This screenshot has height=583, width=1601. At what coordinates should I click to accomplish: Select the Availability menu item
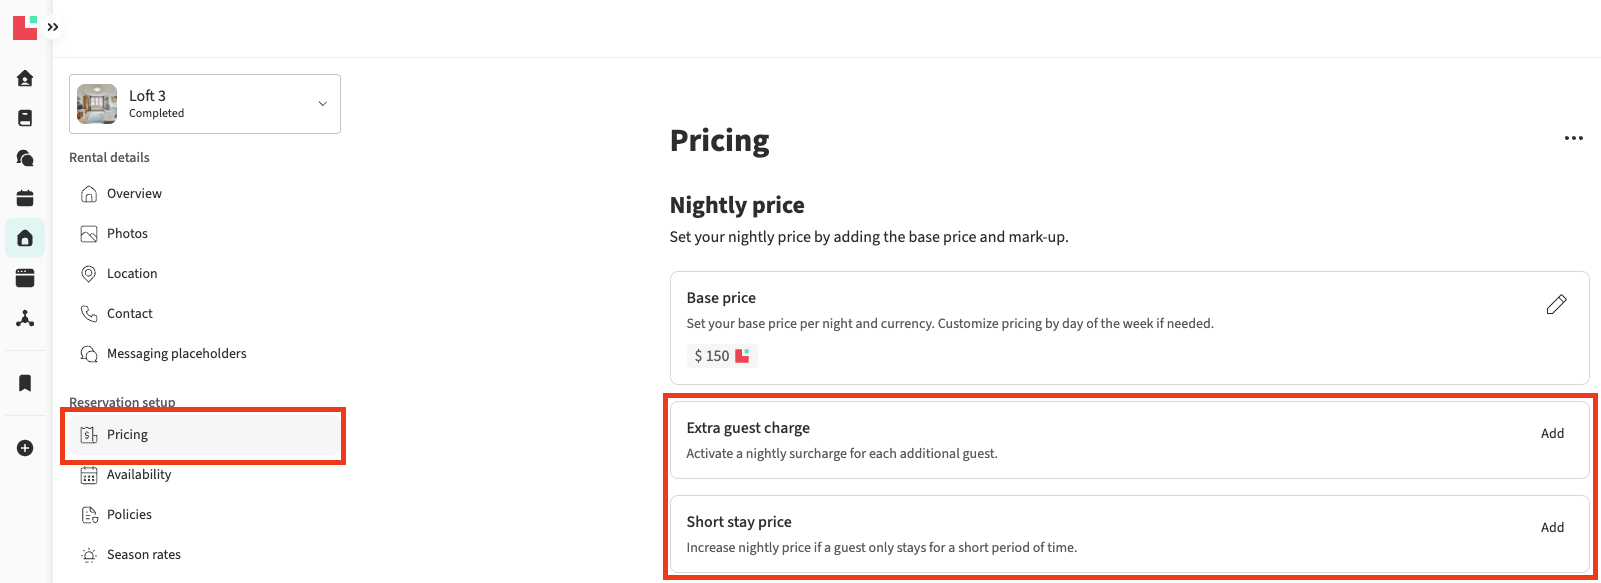pos(138,475)
